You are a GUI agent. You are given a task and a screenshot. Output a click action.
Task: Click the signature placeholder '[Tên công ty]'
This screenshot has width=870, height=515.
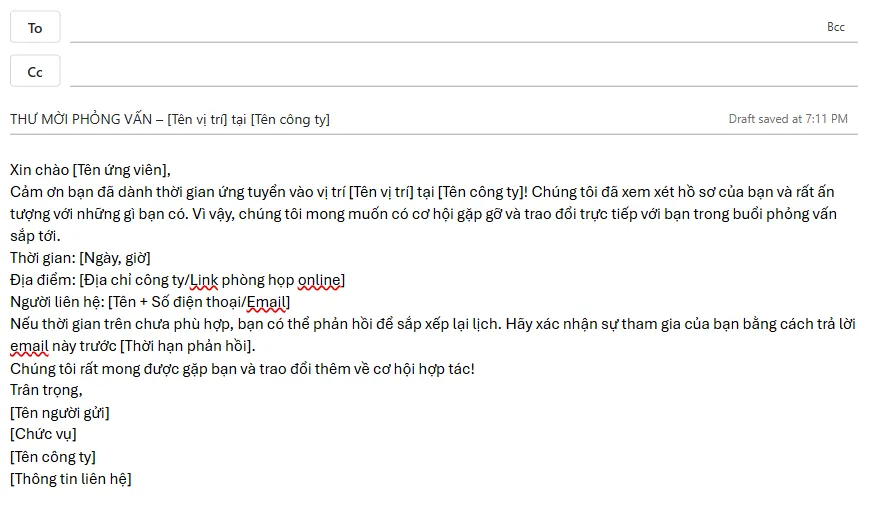click(x=53, y=457)
